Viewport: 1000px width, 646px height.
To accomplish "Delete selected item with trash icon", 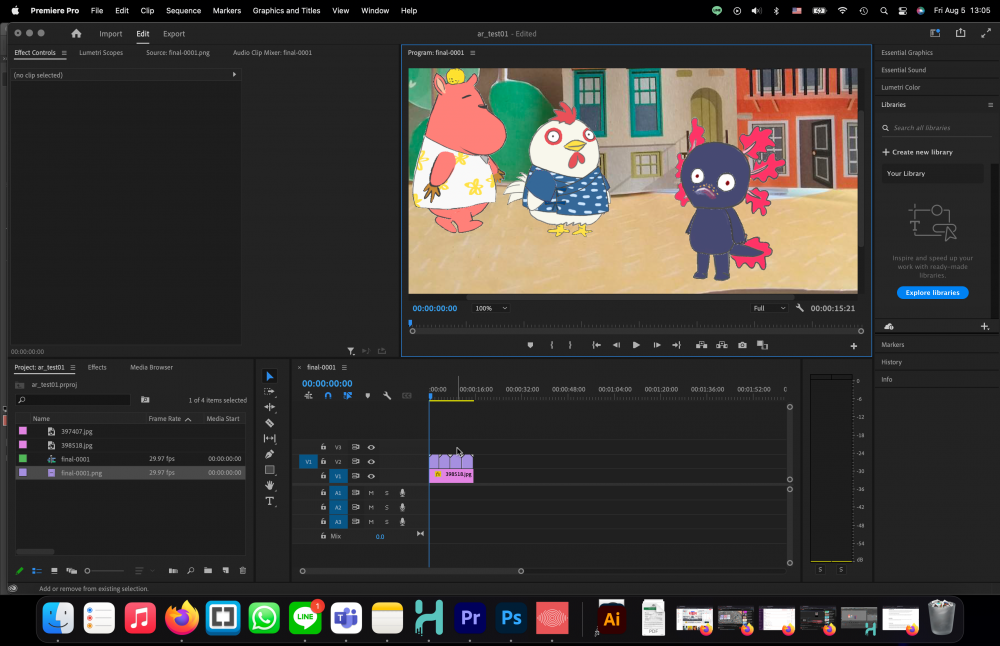I will point(242,571).
